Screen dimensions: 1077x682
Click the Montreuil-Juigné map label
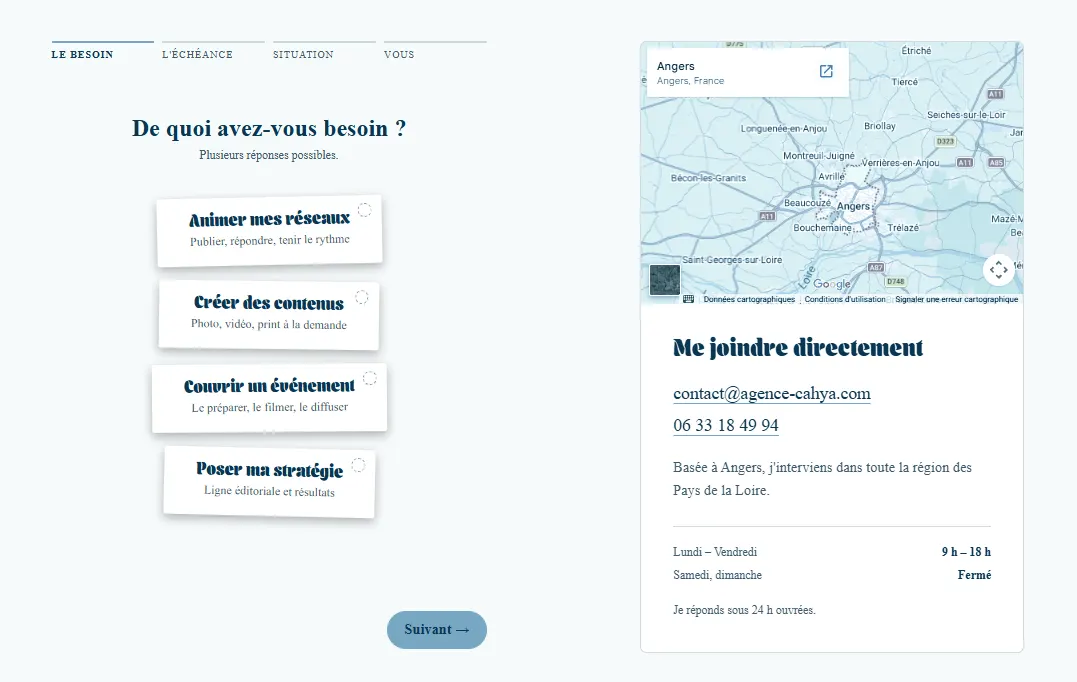click(x=819, y=156)
